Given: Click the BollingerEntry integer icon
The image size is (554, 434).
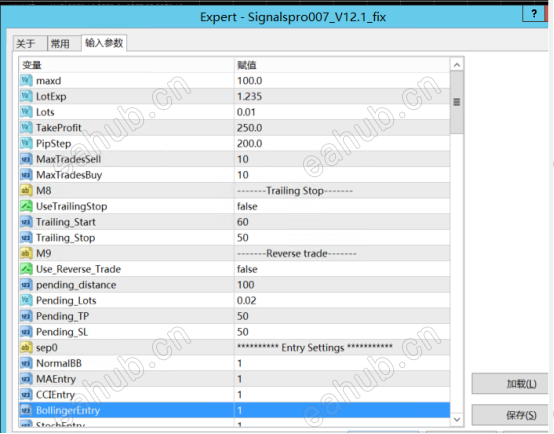Looking at the screenshot, I should tap(26, 410).
